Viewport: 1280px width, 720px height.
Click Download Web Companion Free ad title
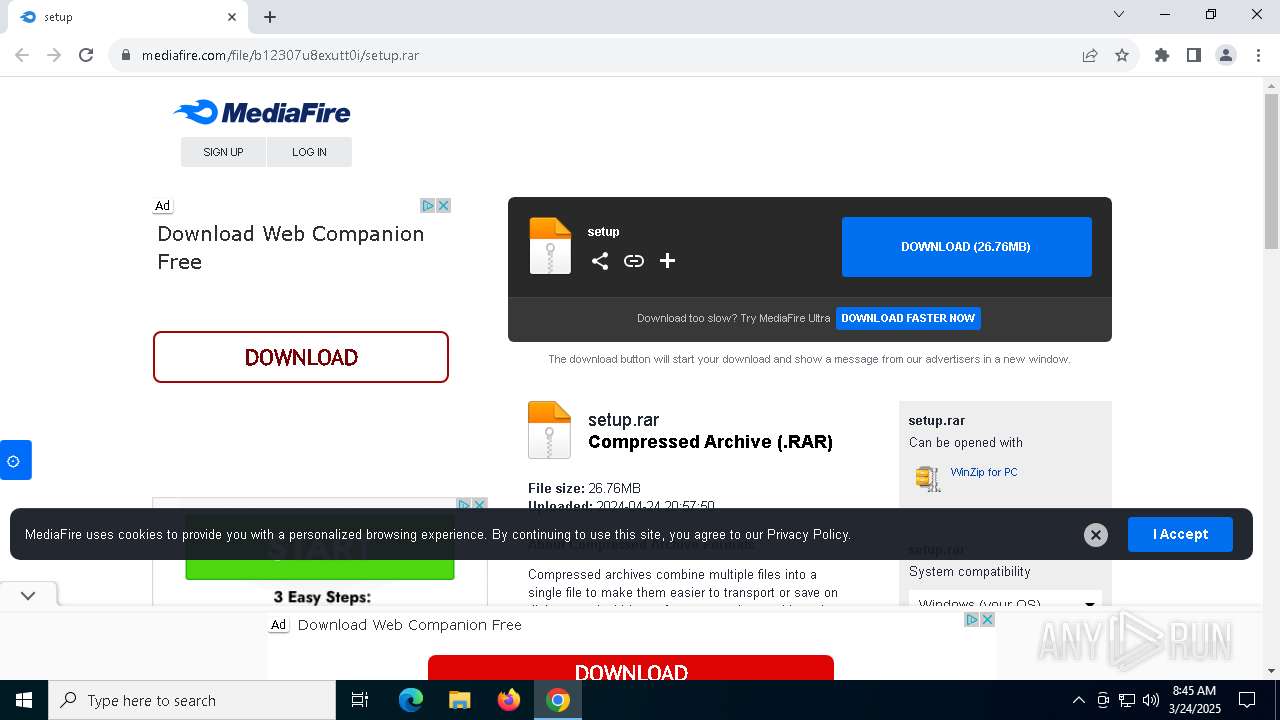(291, 247)
